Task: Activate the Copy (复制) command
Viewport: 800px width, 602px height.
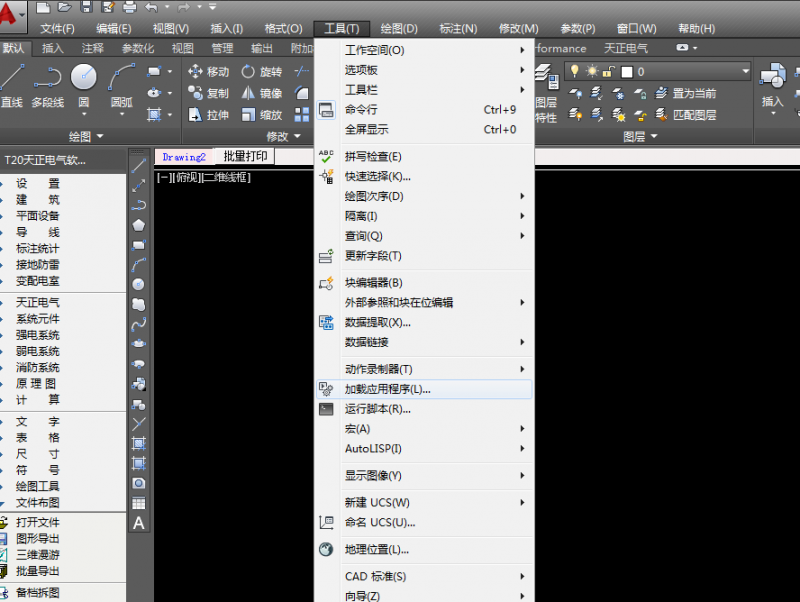Action: [x=208, y=93]
